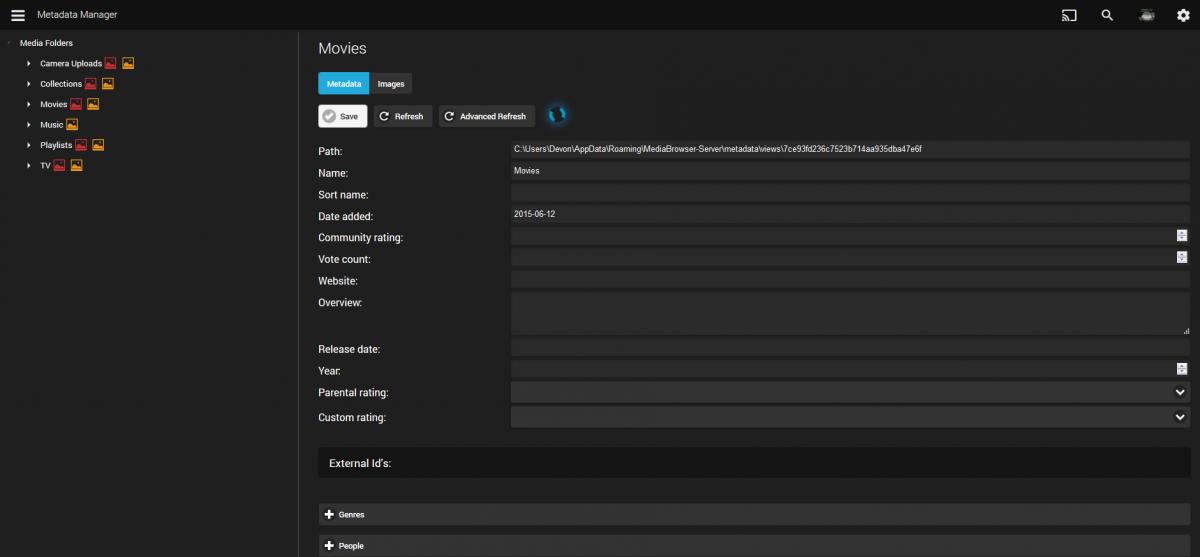1200x557 pixels.
Task: Click red image icon beside Camera Uploads
Action: (x=111, y=64)
